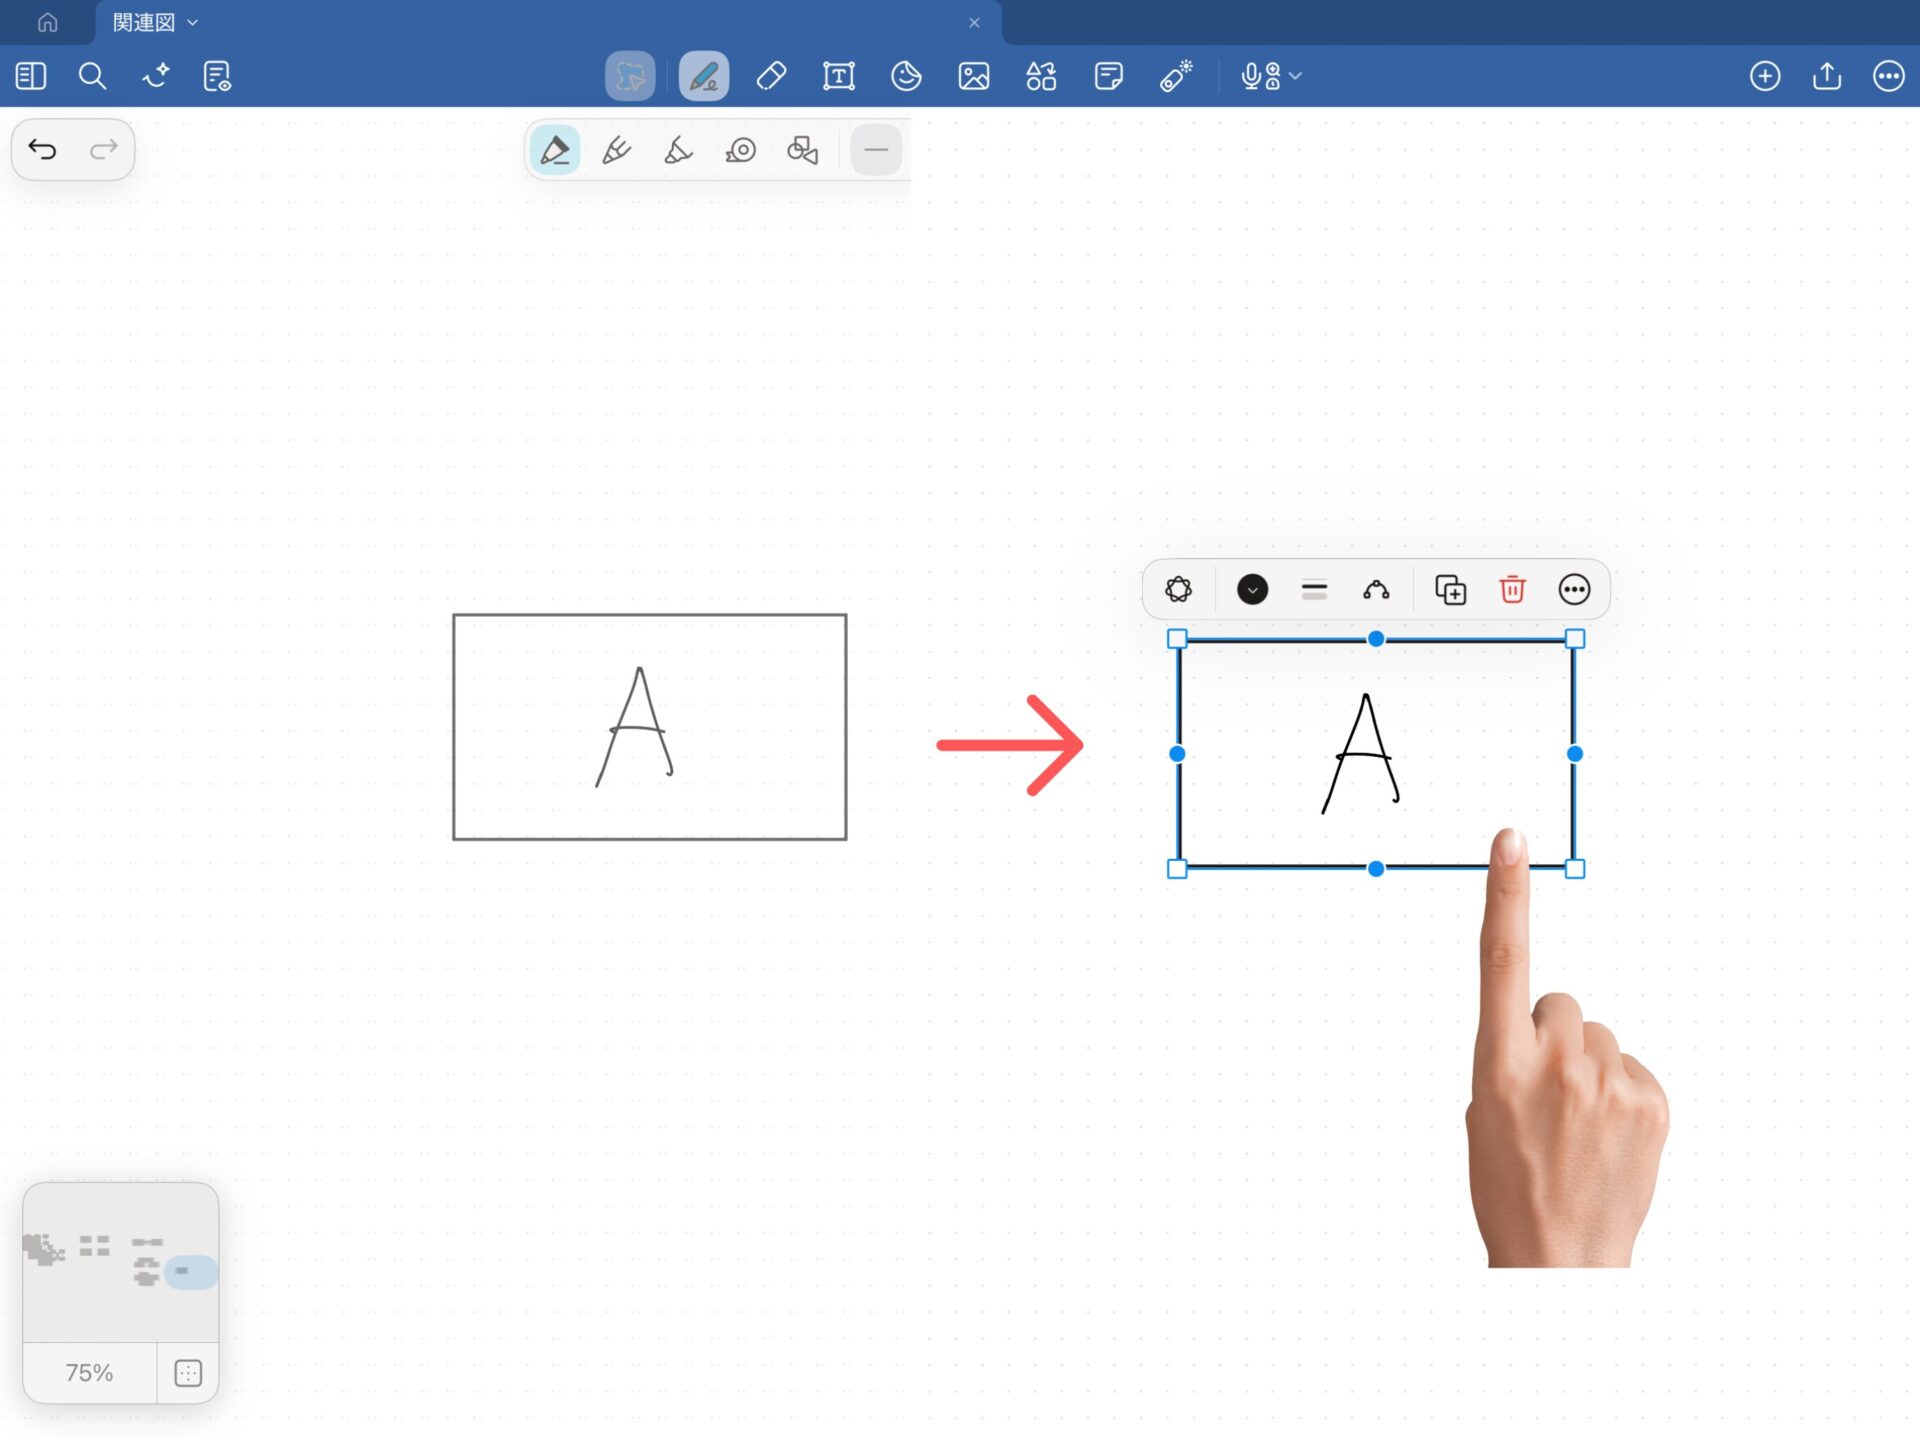Toggle the sidebar panel

click(x=31, y=76)
